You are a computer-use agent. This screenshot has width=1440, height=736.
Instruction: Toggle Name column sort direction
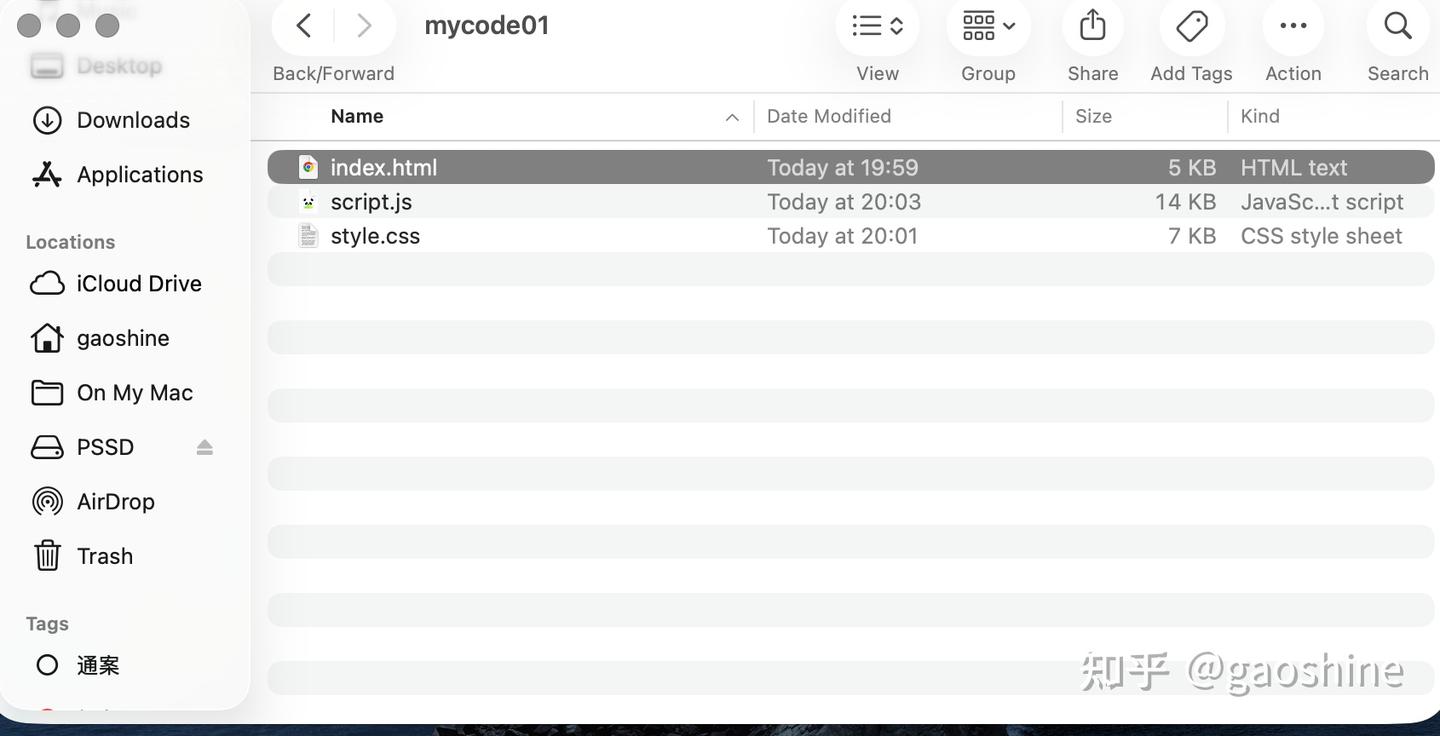point(732,117)
